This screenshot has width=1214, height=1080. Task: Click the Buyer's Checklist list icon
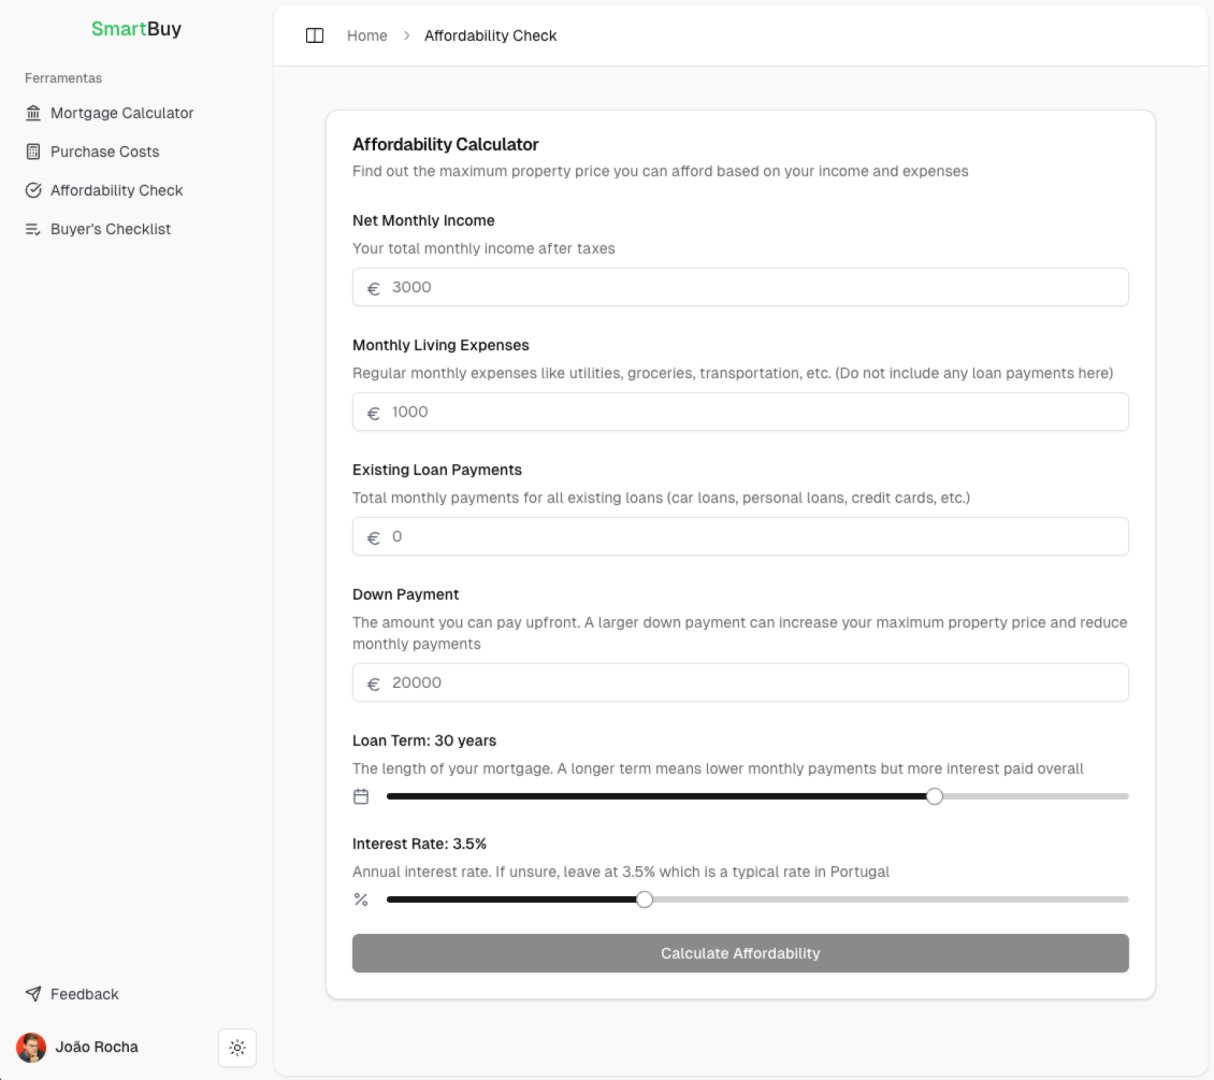33,229
